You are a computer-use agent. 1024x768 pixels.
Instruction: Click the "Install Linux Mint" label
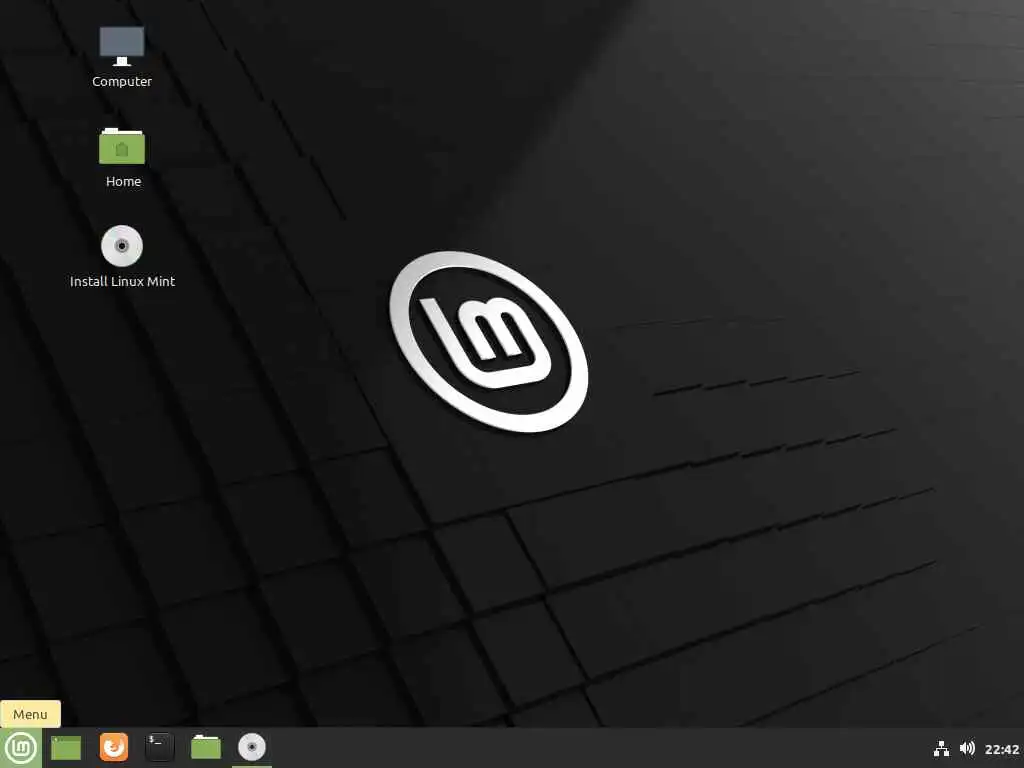click(122, 281)
